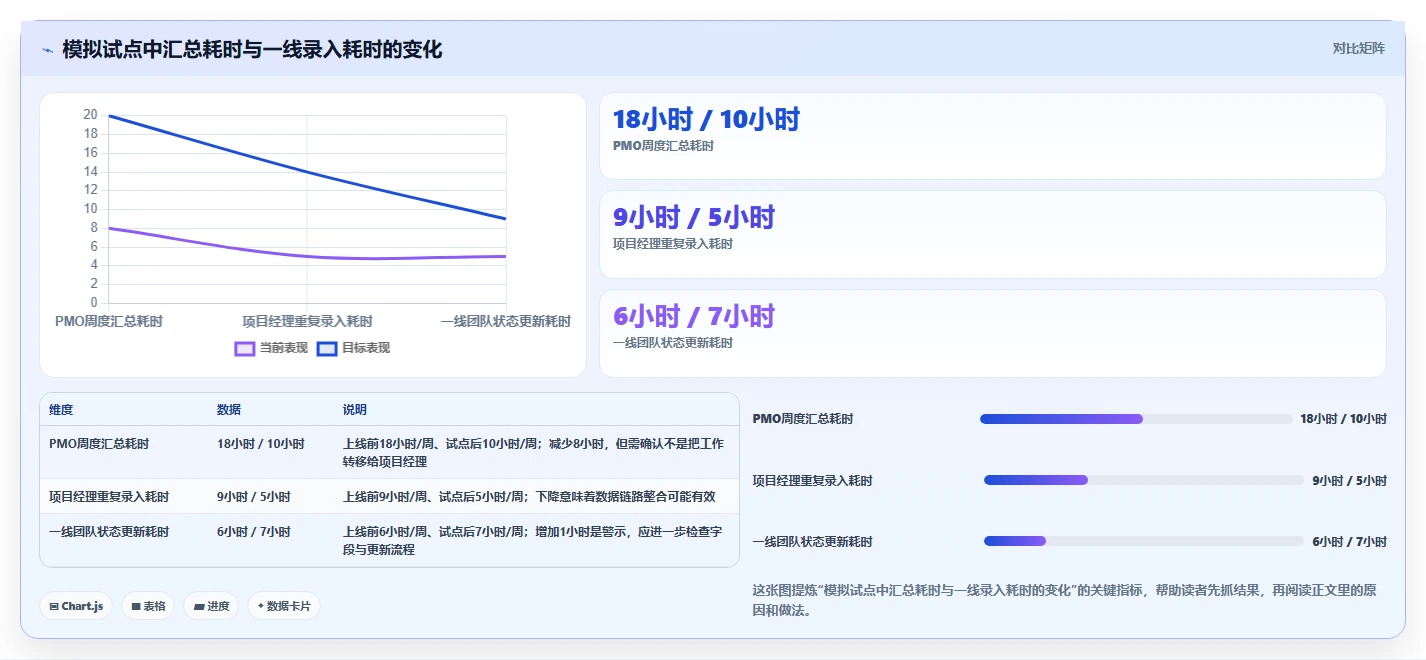Image resolution: width=1426 pixels, height=660 pixels.
Task: Click the description starting 上线前18小时/周
Action: click(533, 452)
